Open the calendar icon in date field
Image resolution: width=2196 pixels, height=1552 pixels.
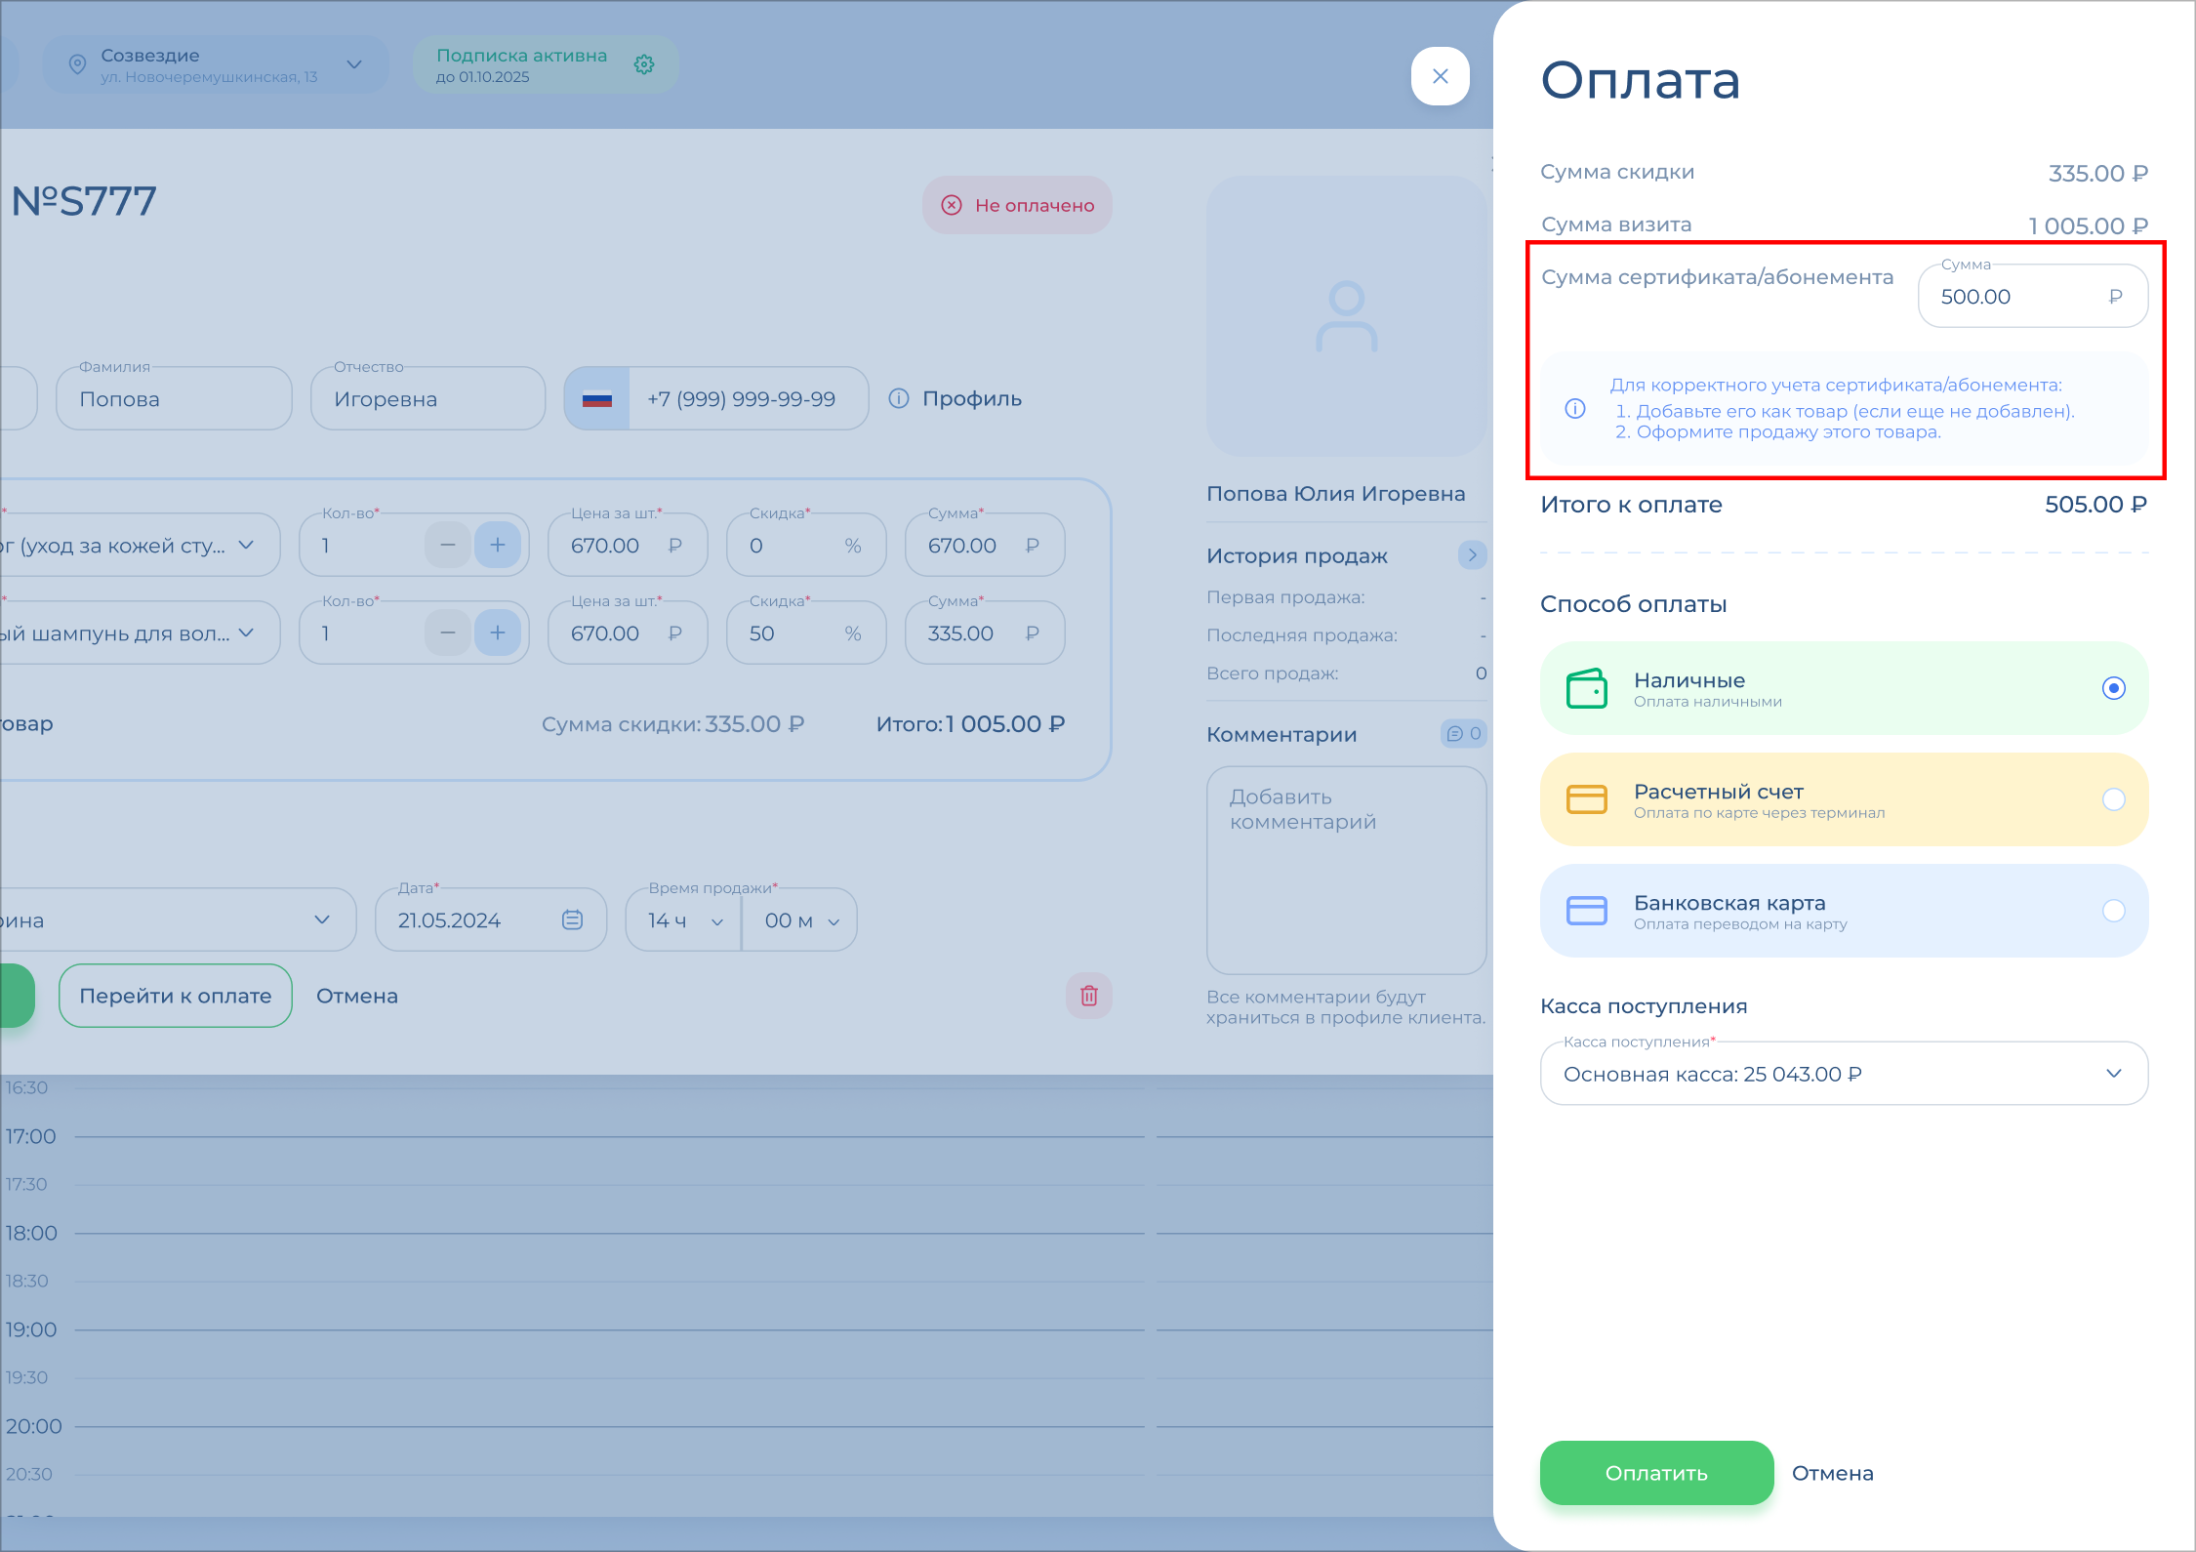tap(572, 920)
